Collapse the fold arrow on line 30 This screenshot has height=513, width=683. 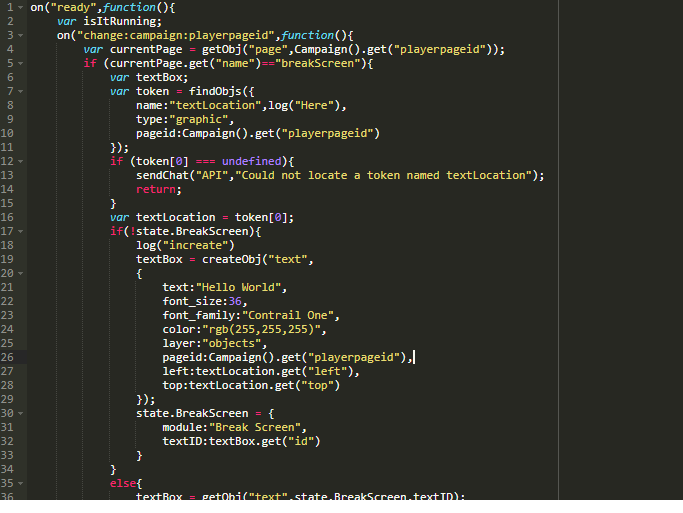(20, 413)
